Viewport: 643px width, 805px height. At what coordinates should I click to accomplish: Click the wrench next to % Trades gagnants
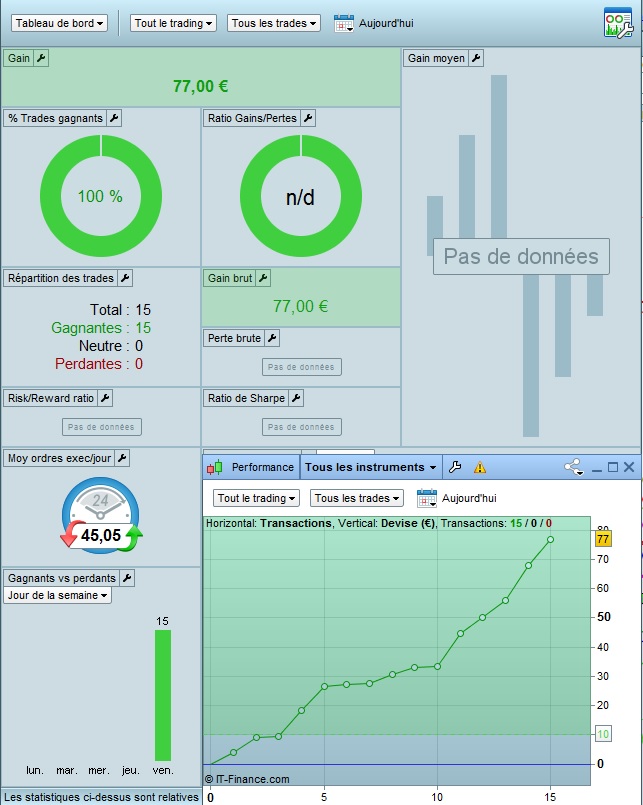click(x=114, y=118)
